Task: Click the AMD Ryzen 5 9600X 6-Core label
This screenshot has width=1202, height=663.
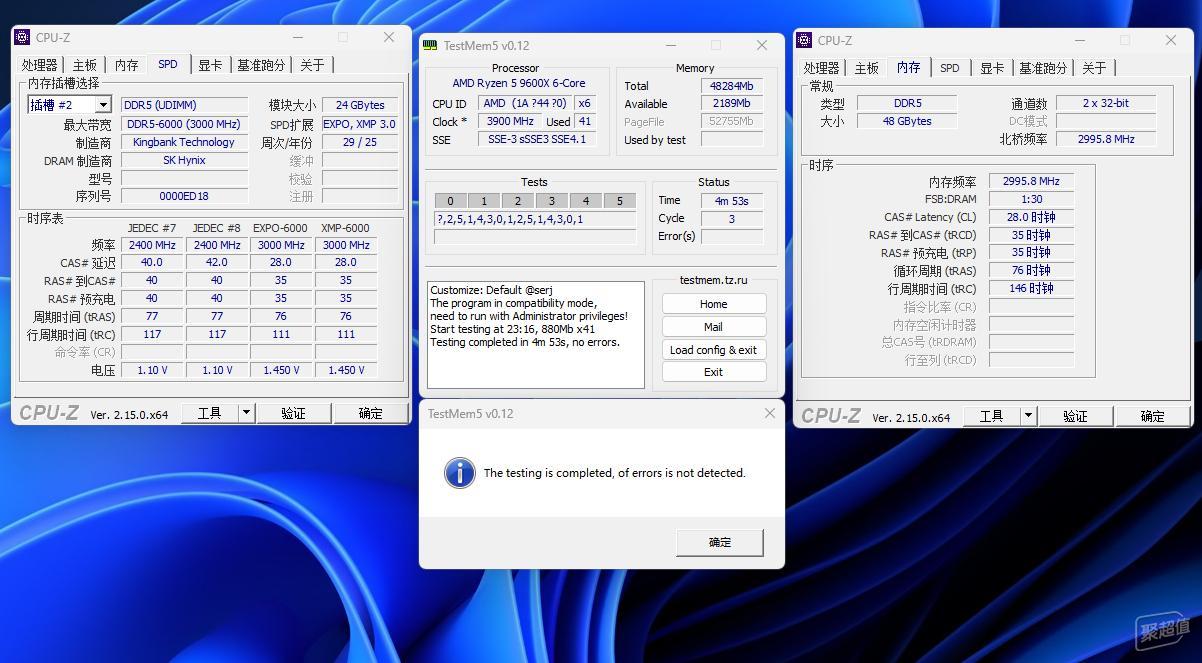Action: coord(519,83)
